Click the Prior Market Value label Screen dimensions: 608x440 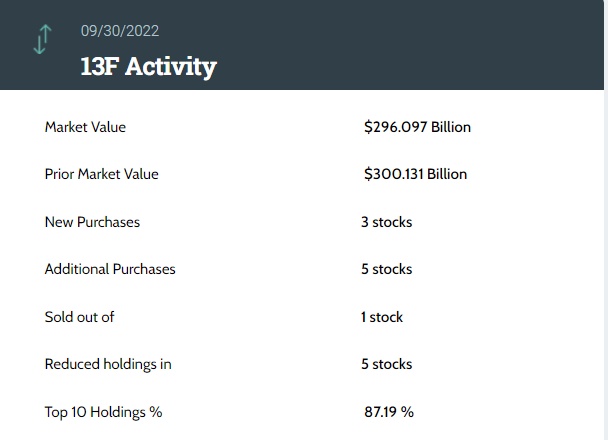point(102,174)
